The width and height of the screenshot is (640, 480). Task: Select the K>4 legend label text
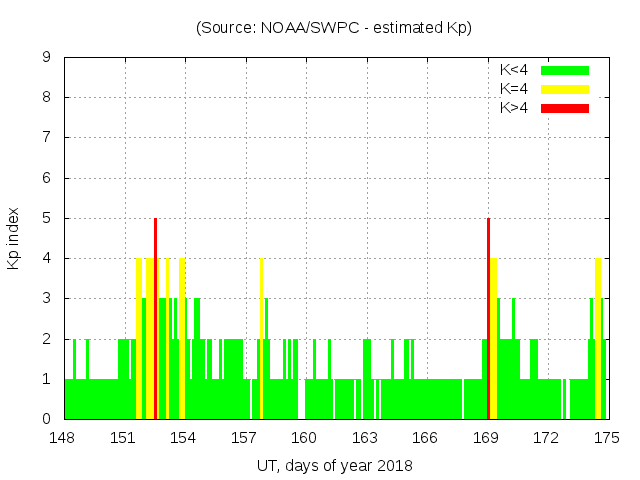point(514,108)
